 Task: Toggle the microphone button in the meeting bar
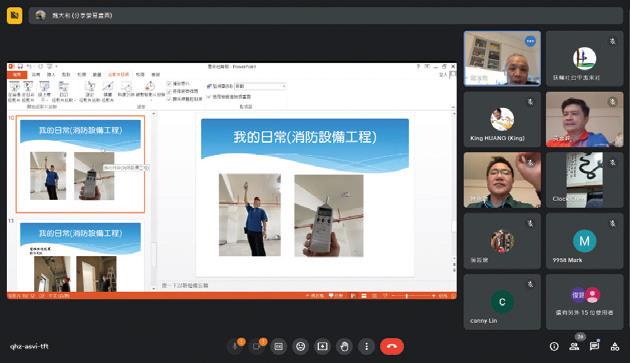[235, 346]
